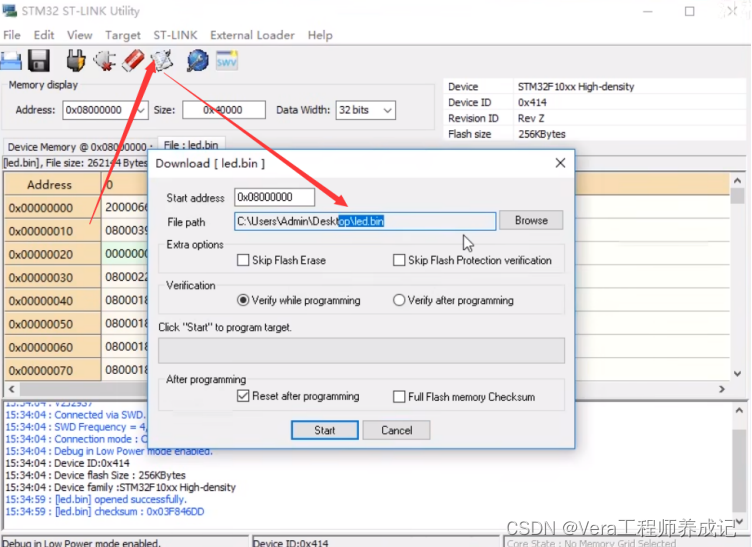Click log line 'Device flash Size : 256KBytes'
The image size is (752, 547).
pos(95,475)
